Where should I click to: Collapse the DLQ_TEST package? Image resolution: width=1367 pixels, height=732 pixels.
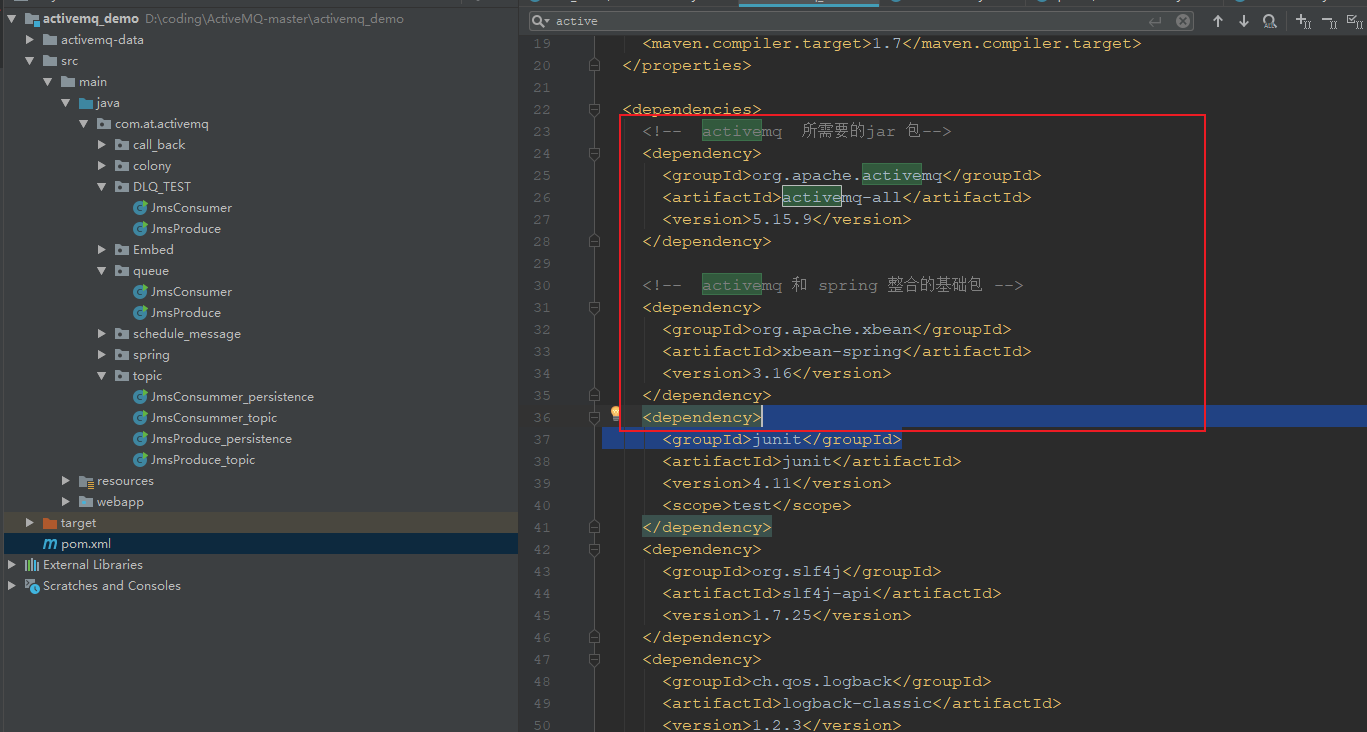click(102, 187)
